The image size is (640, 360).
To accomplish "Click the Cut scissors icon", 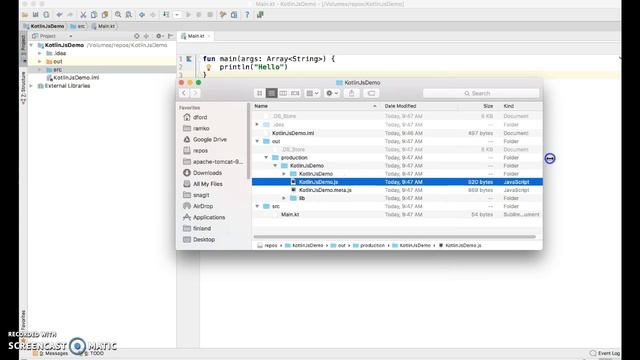I will [83, 15].
